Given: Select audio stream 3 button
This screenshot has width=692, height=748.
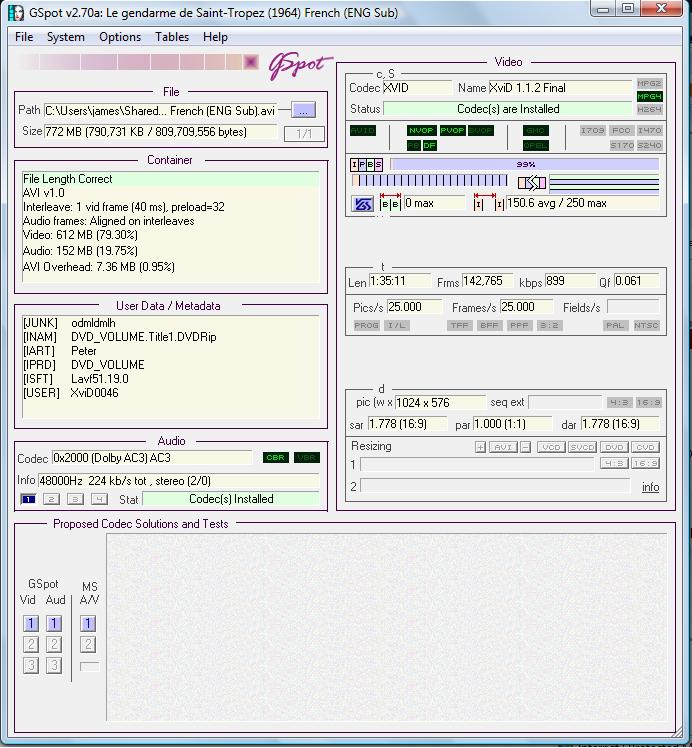Looking at the screenshot, I should coord(75,499).
